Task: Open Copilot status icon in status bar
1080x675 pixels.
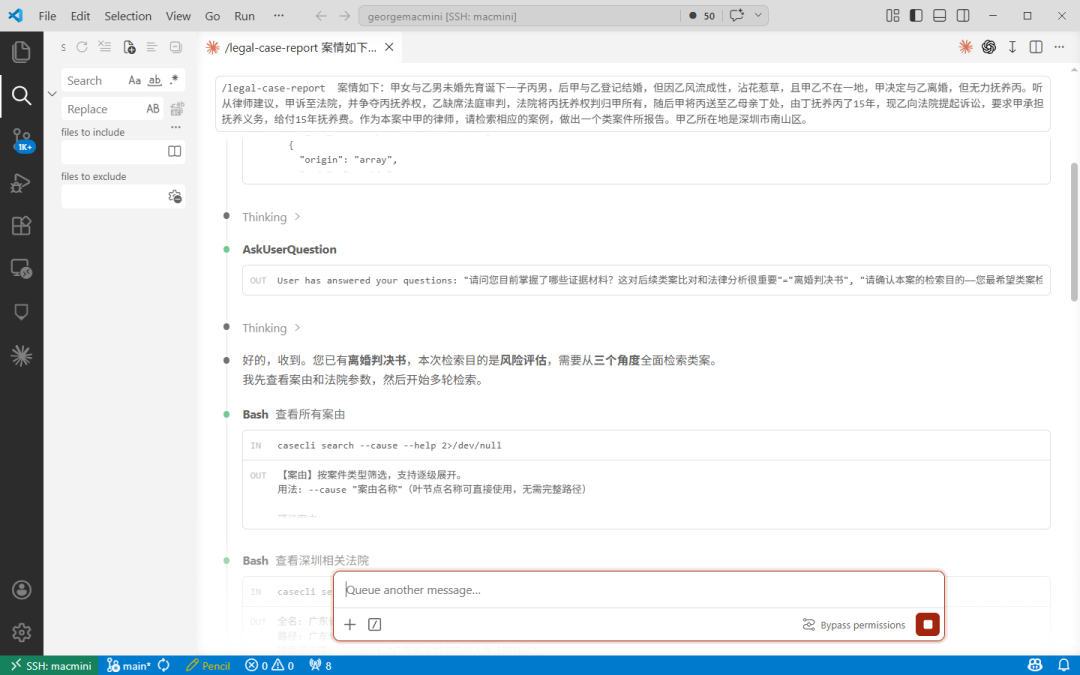Action: click(1035, 665)
